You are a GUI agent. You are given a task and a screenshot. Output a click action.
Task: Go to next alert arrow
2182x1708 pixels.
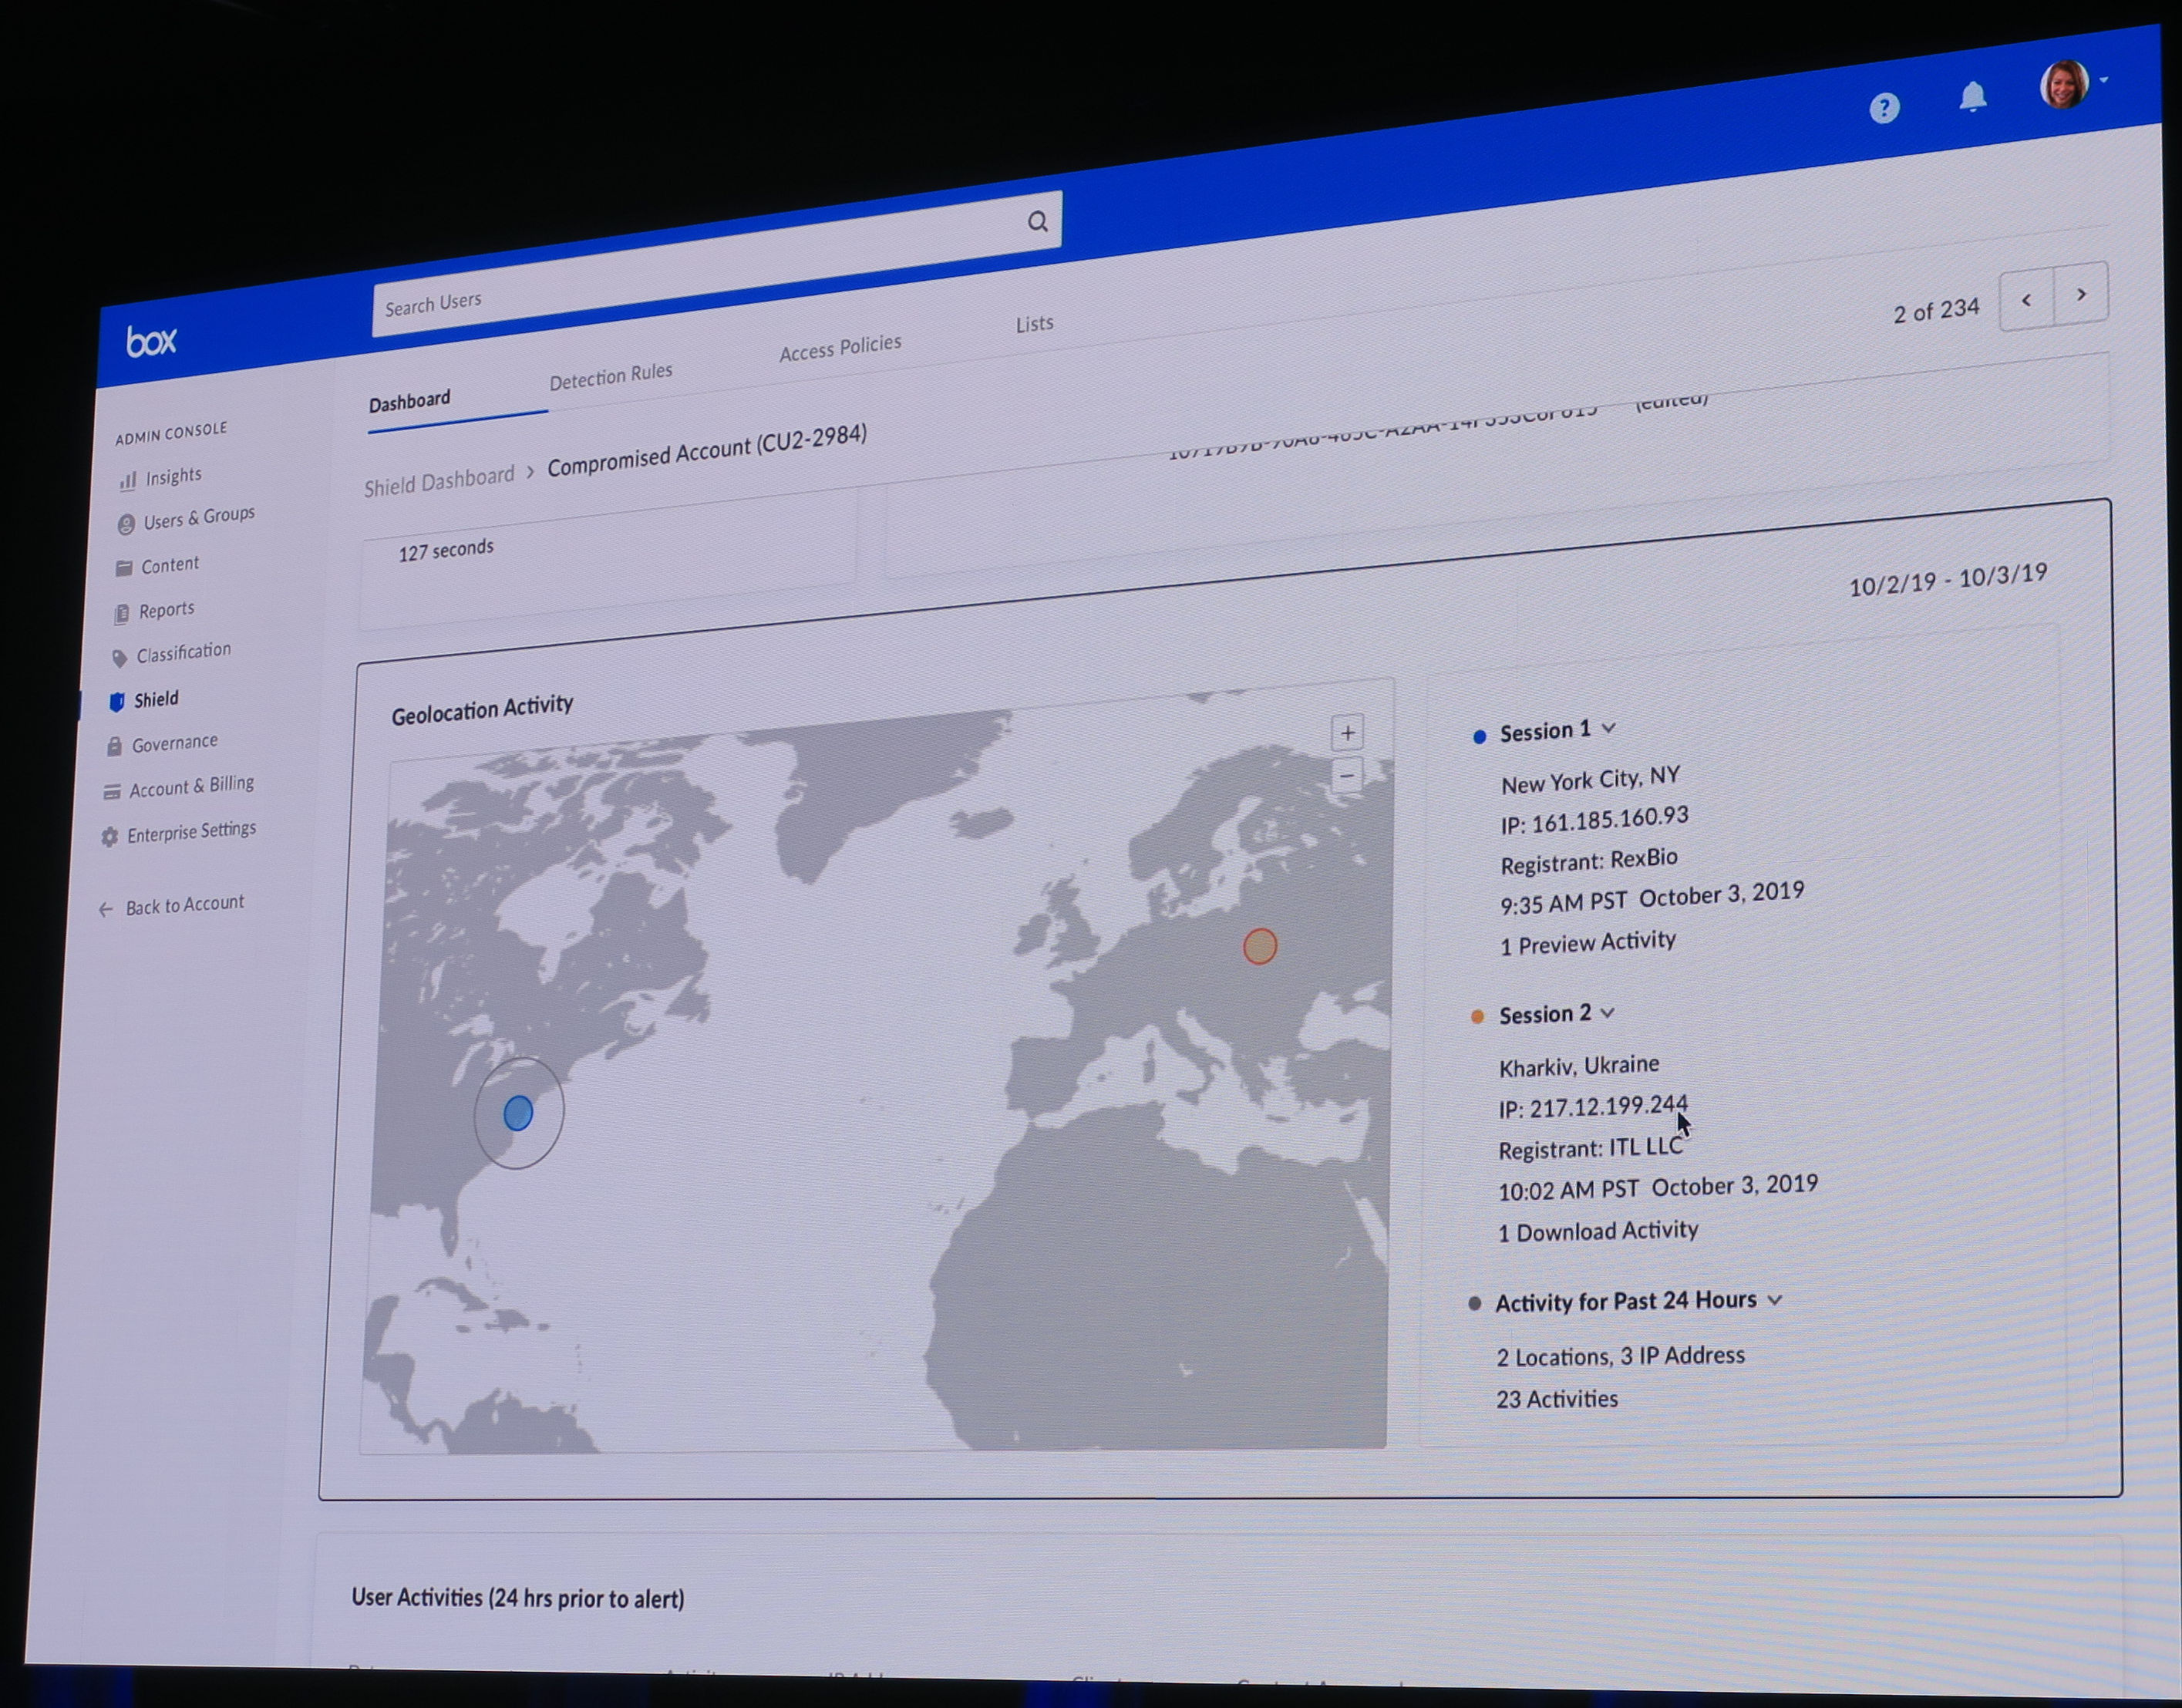coord(2081,294)
